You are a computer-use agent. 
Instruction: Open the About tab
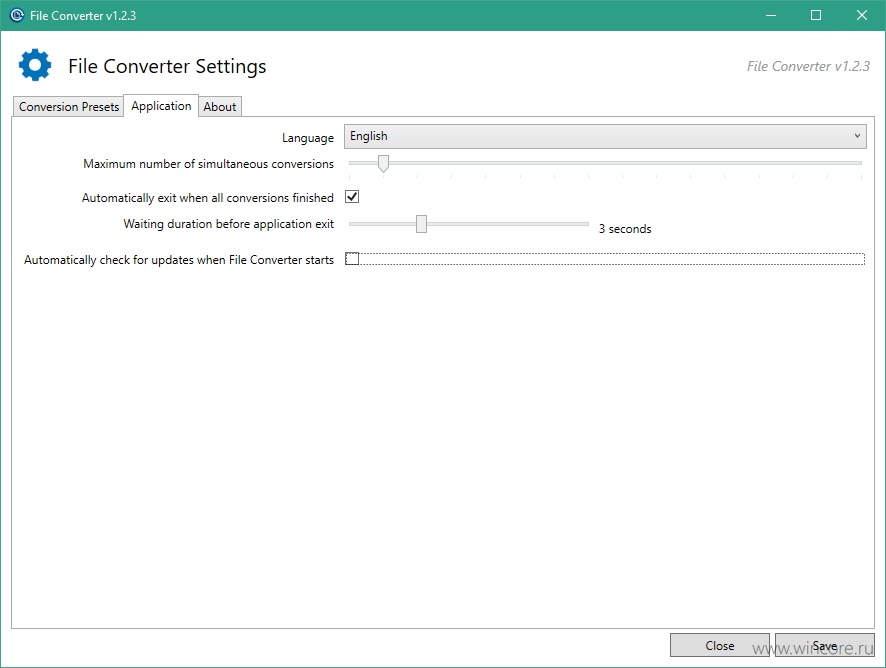click(220, 107)
